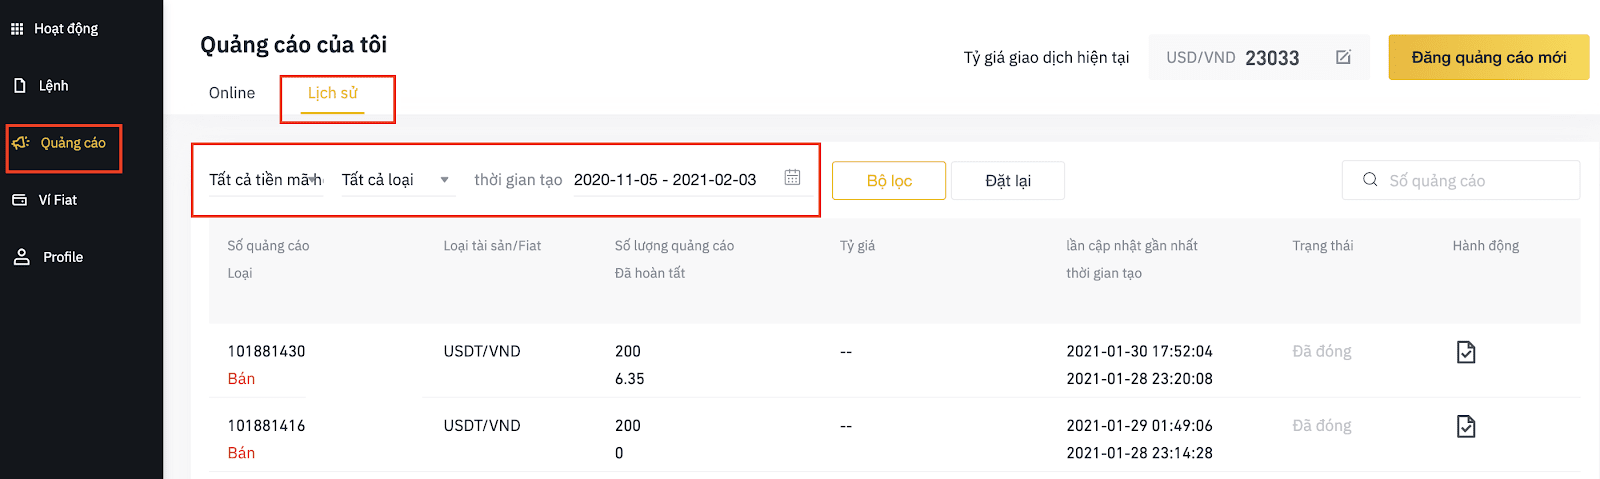This screenshot has width=1600, height=479.
Task: Edit the USD/VND exchange rate
Action: [1343, 57]
